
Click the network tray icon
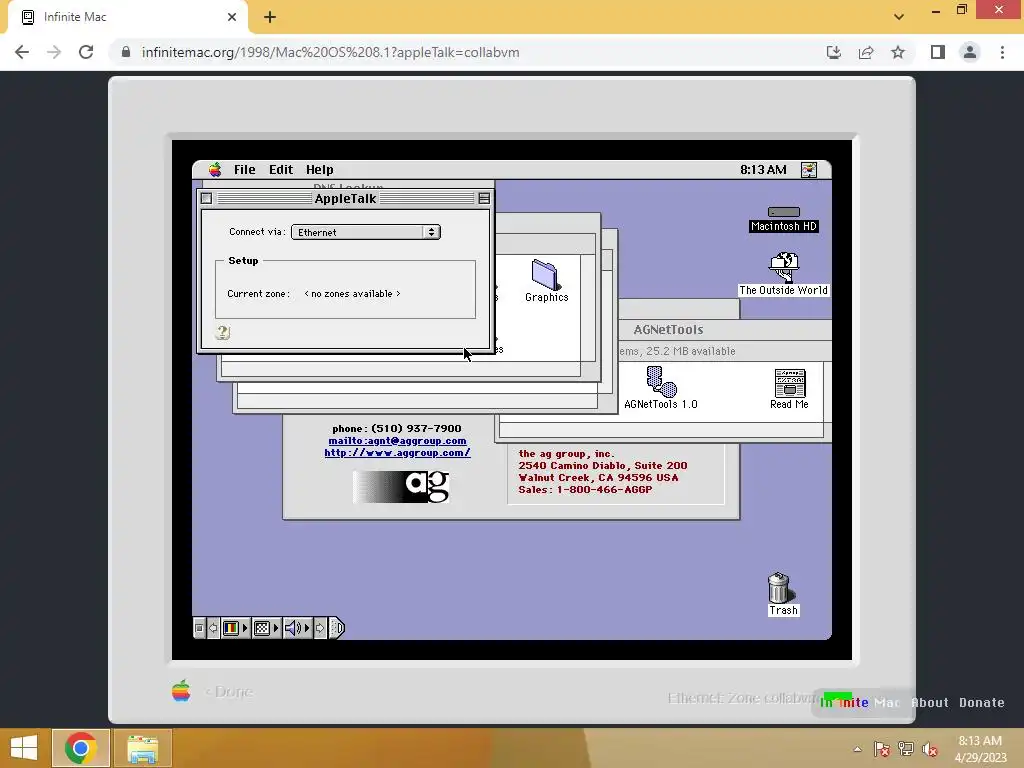[x=906, y=749]
